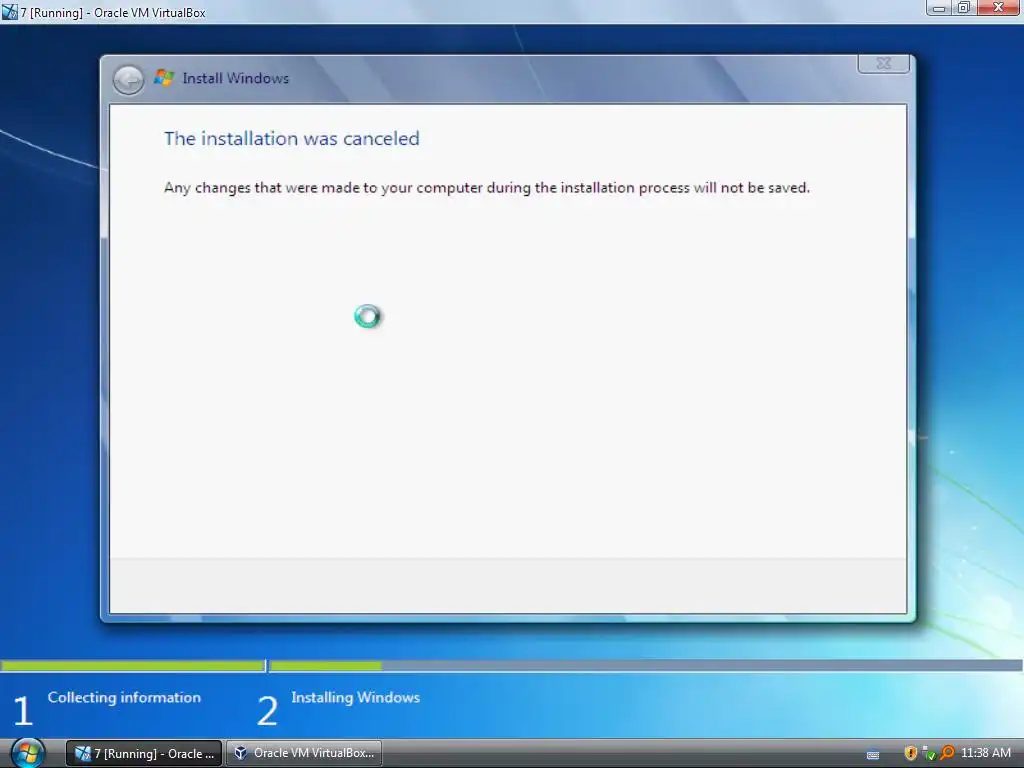Click the '7 [Running] - Oracle VM VirtualBox' title
The image size is (1024, 768).
coord(112,12)
